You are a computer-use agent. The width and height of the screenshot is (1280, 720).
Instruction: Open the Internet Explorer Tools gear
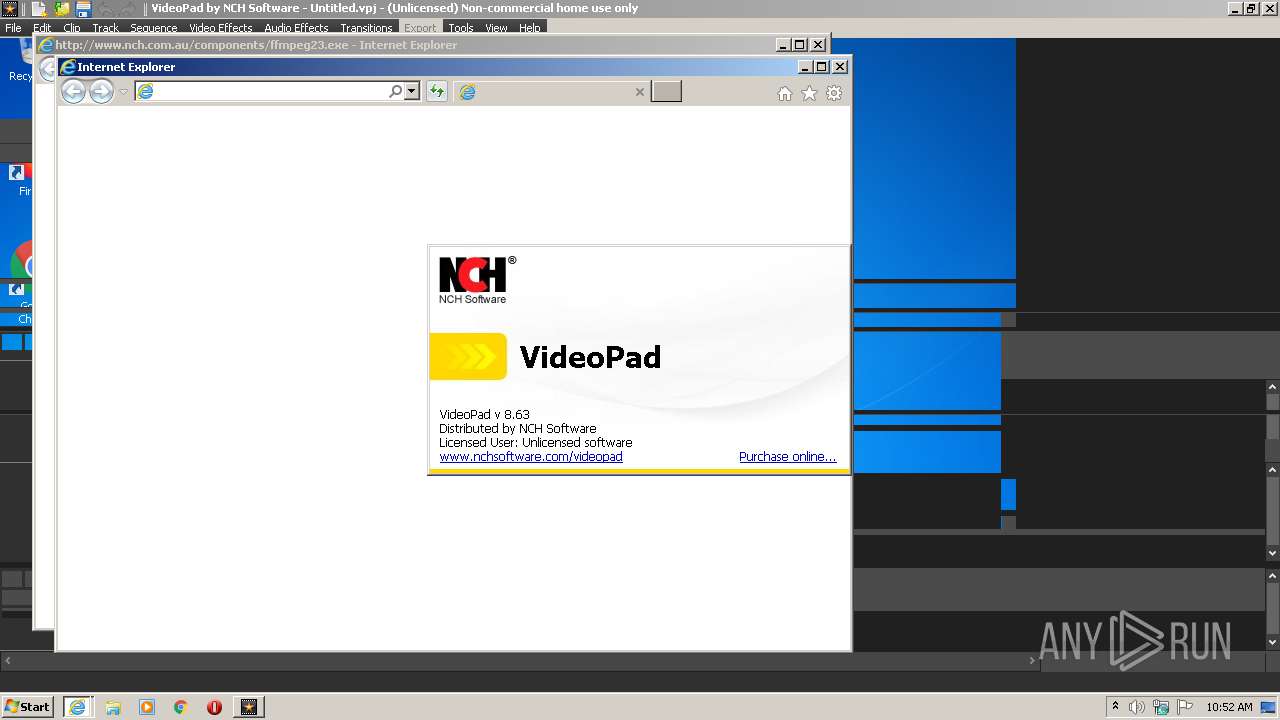pyautogui.click(x=834, y=93)
